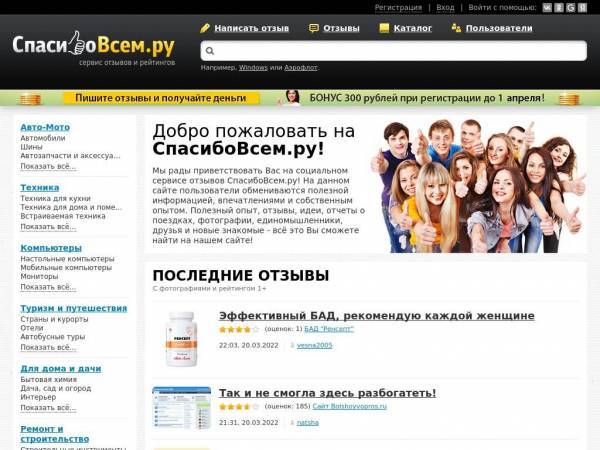Select Автобусные туры subcategory
The image size is (600, 450).
53,337
